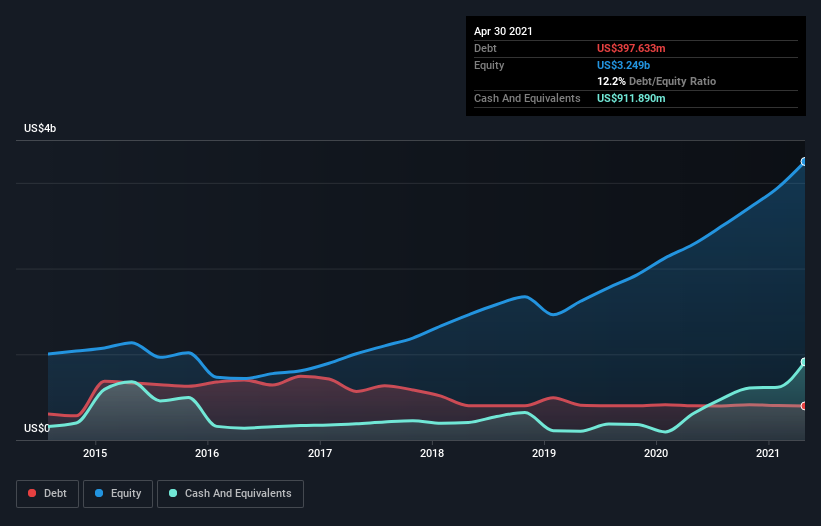Click the Equity label in tooltip
Viewport: 821px width, 526px height.
[489, 65]
